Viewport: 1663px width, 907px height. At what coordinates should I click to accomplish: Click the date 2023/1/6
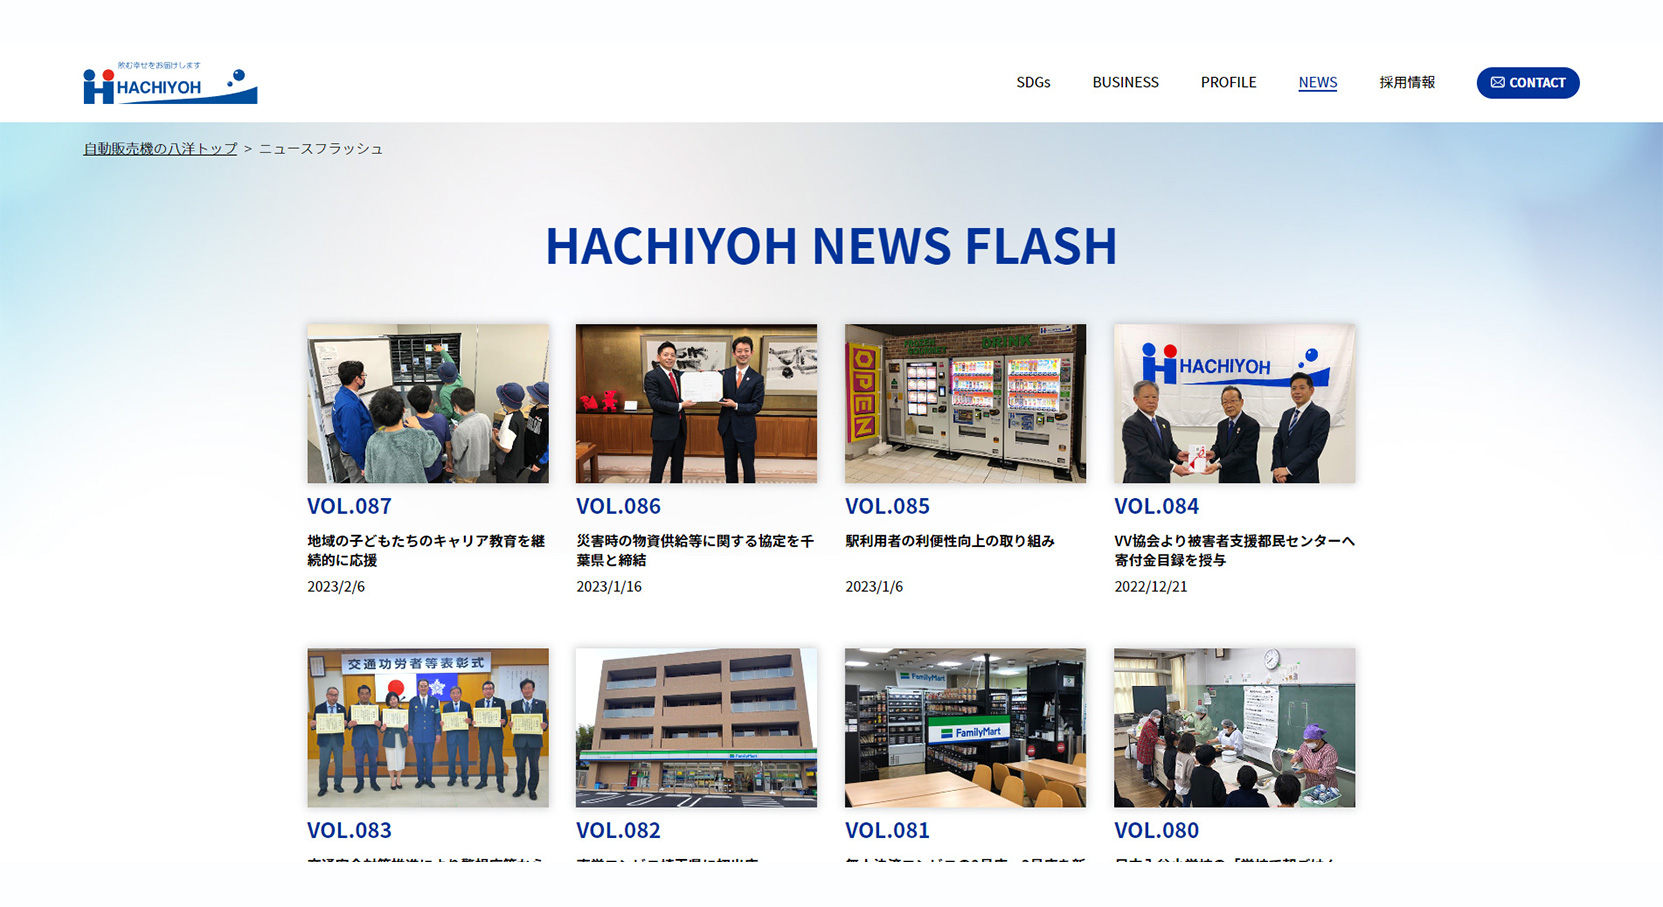click(x=874, y=587)
